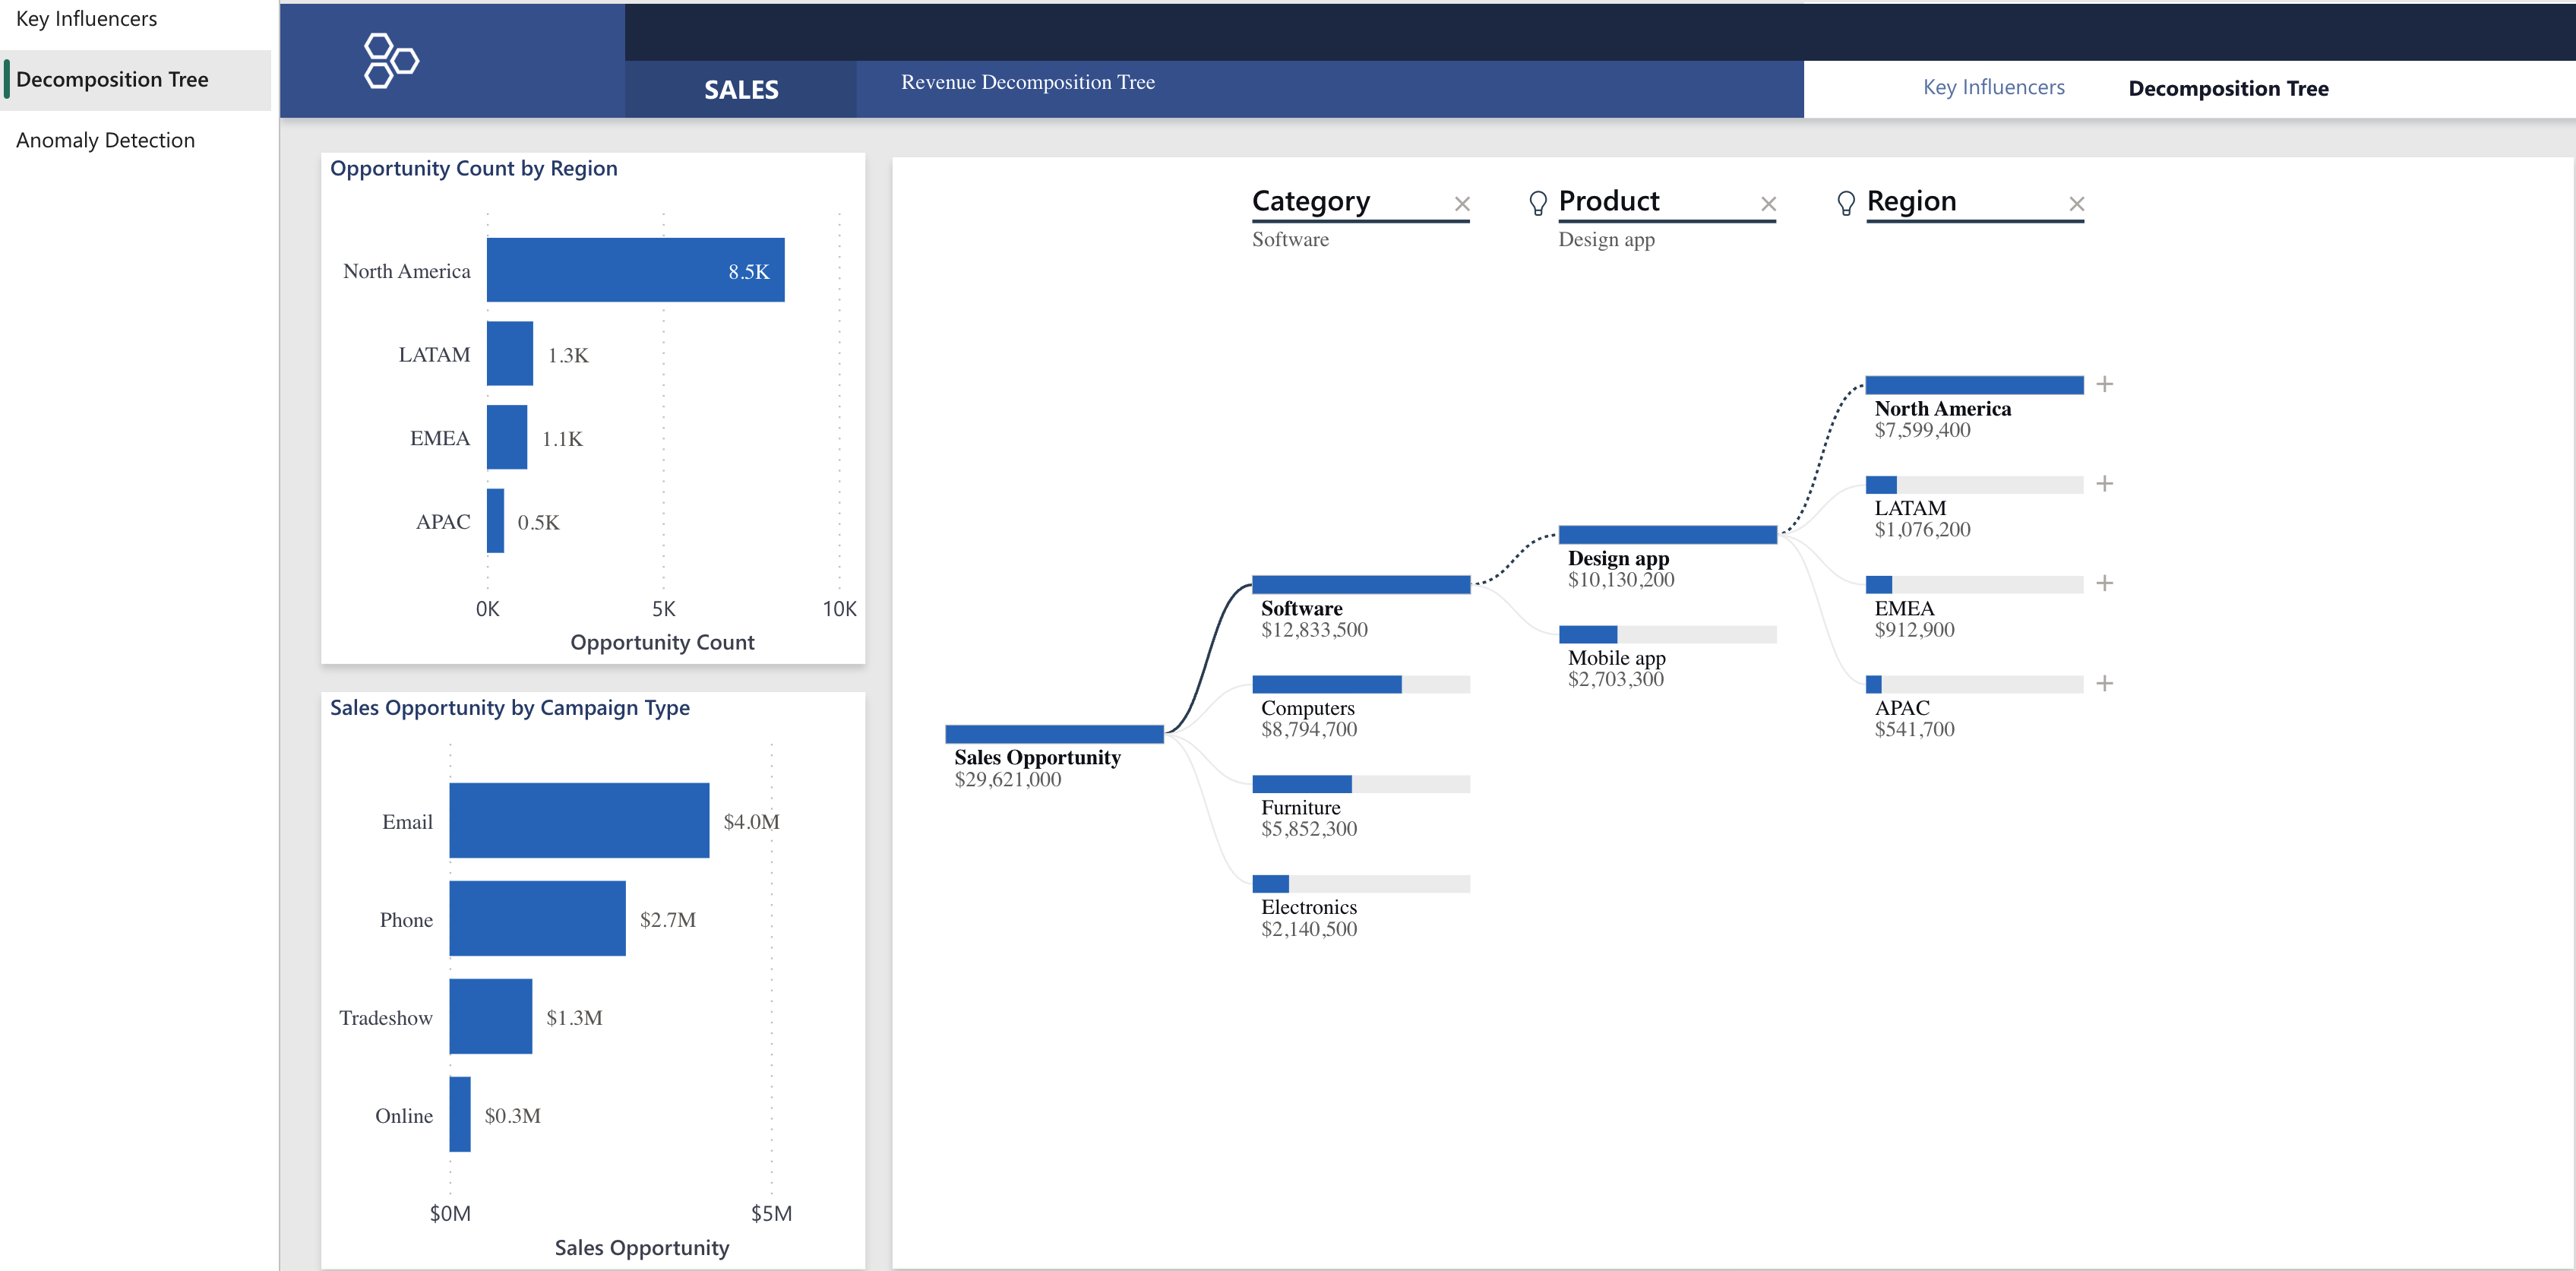Remove the Product level with its X
Viewport: 2576px width, 1271px height.
click(x=1768, y=204)
